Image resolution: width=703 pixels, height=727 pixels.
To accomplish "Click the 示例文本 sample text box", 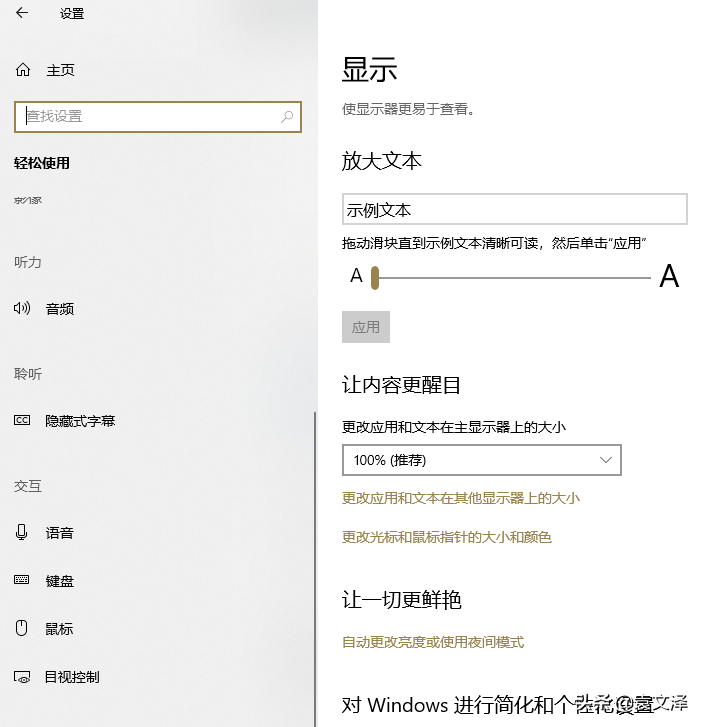I will (514, 210).
